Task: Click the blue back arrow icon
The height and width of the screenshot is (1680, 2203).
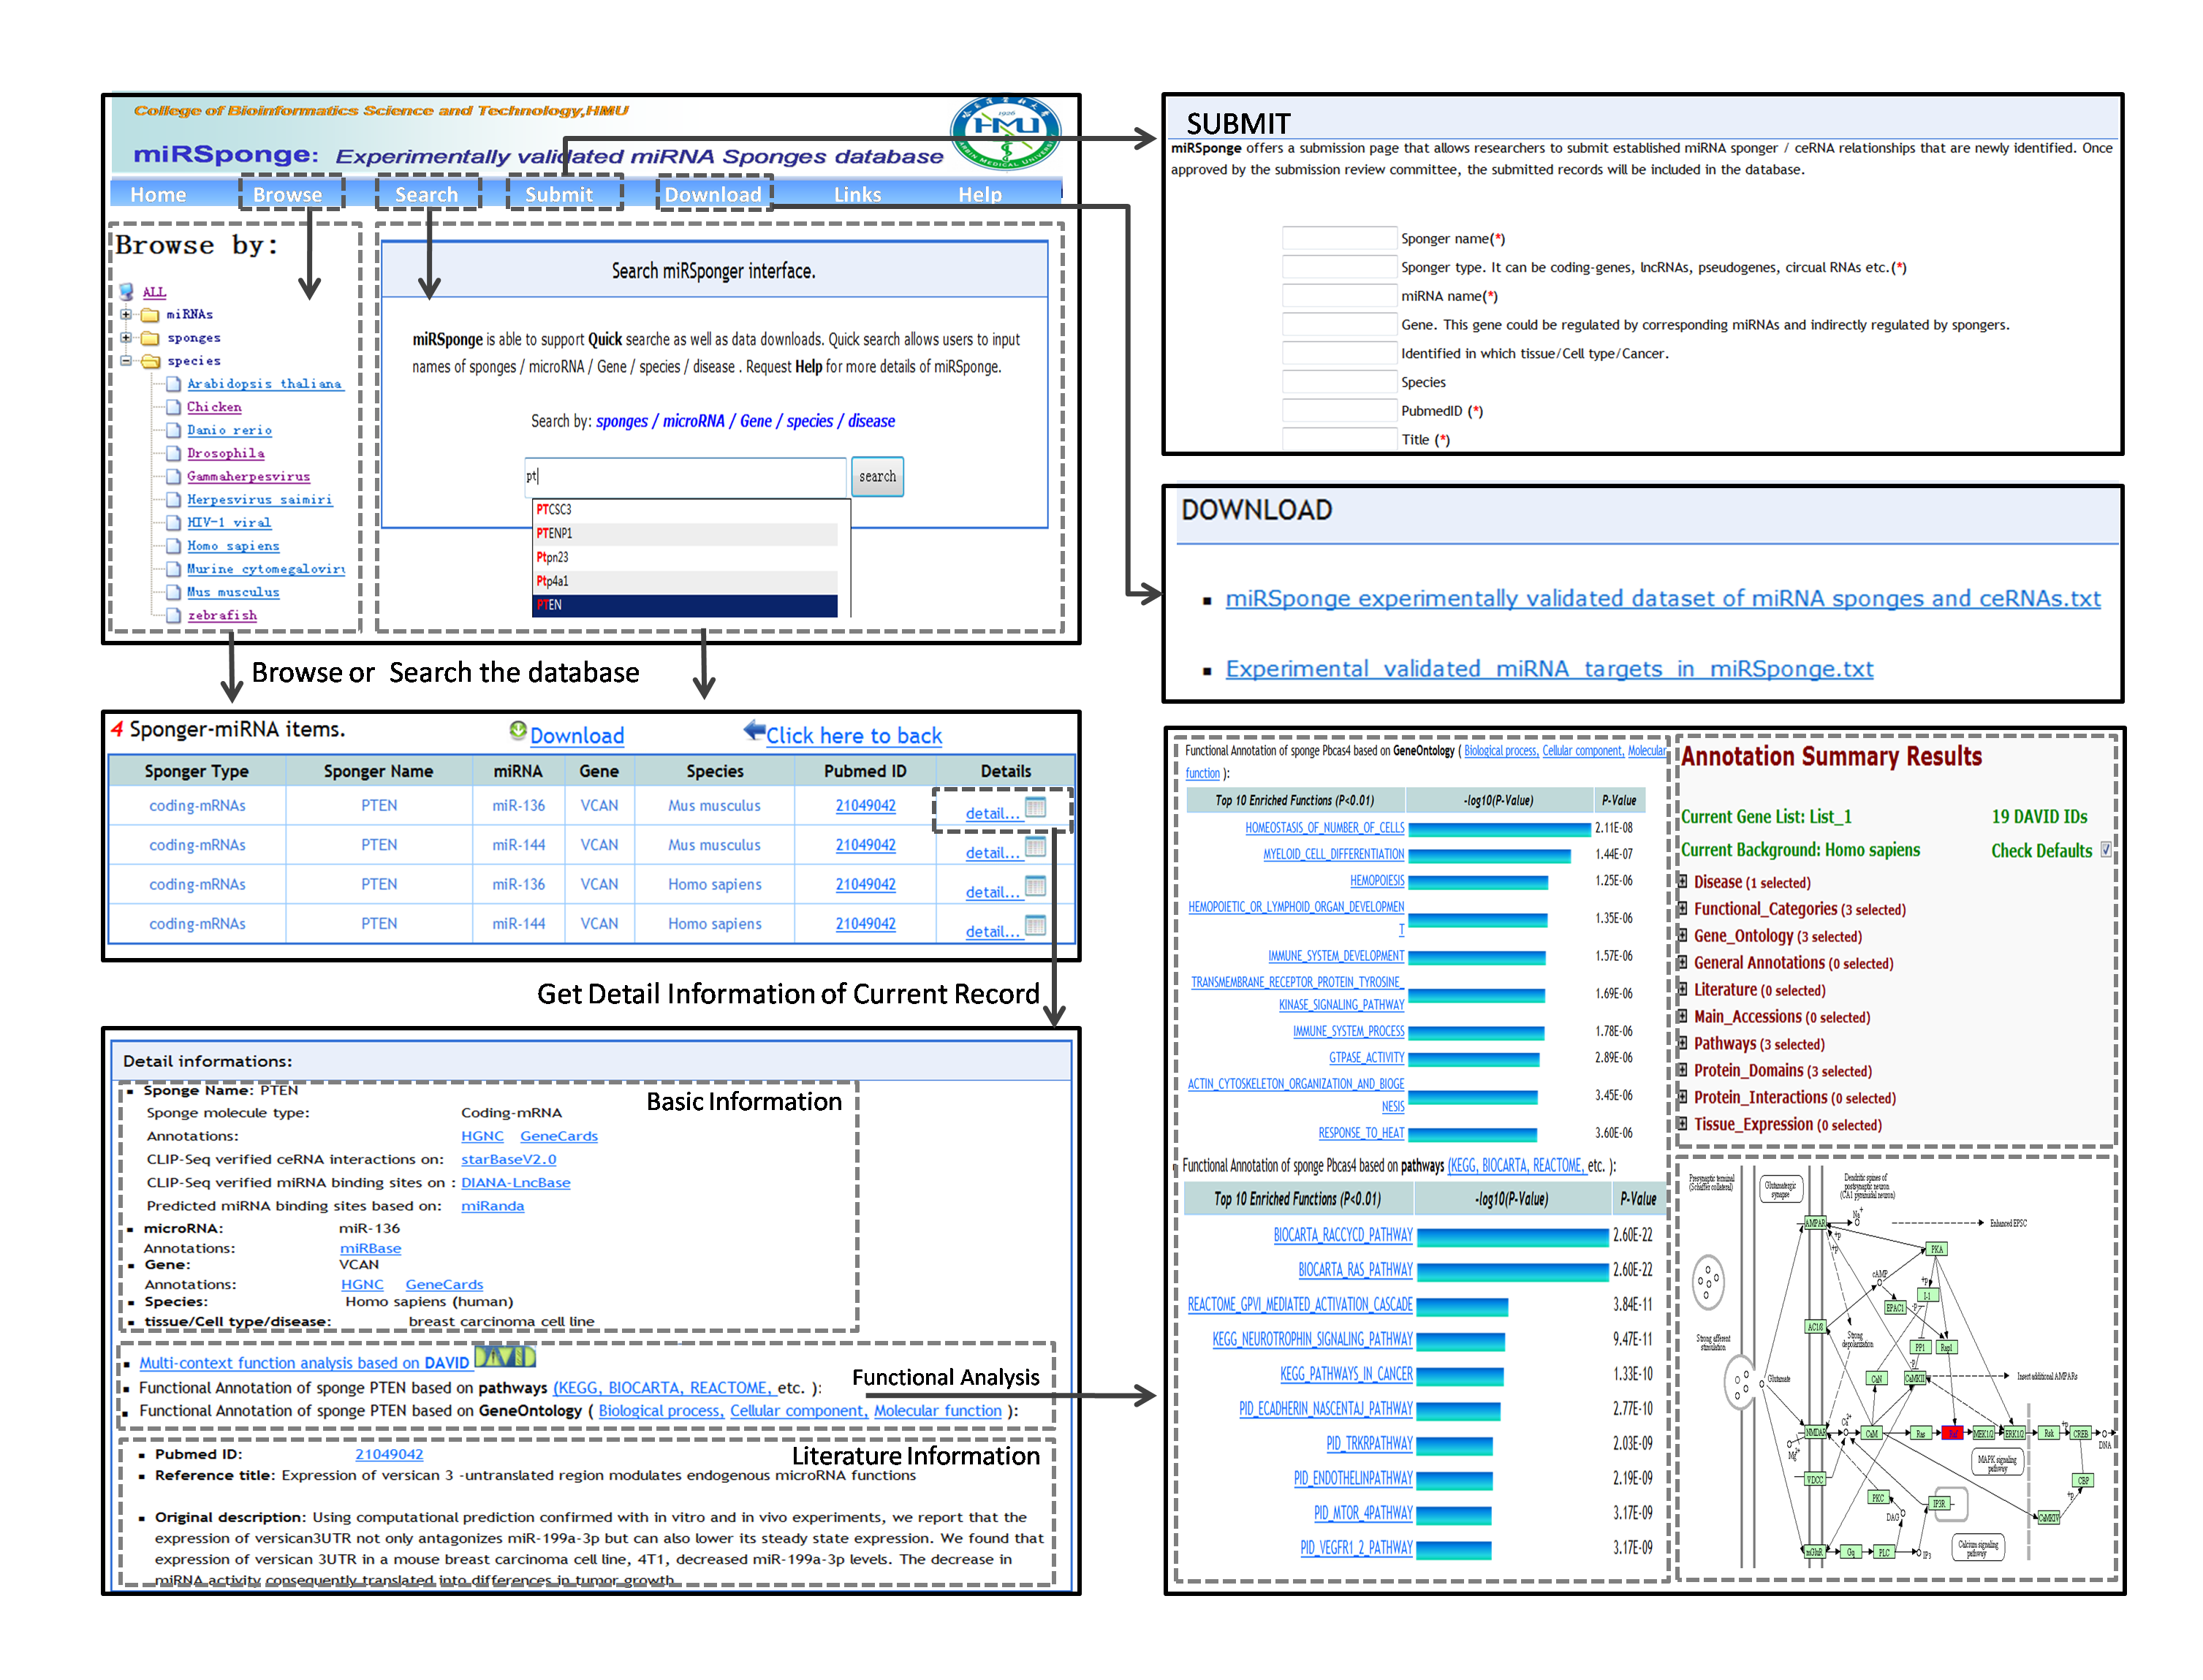Action: [x=754, y=731]
